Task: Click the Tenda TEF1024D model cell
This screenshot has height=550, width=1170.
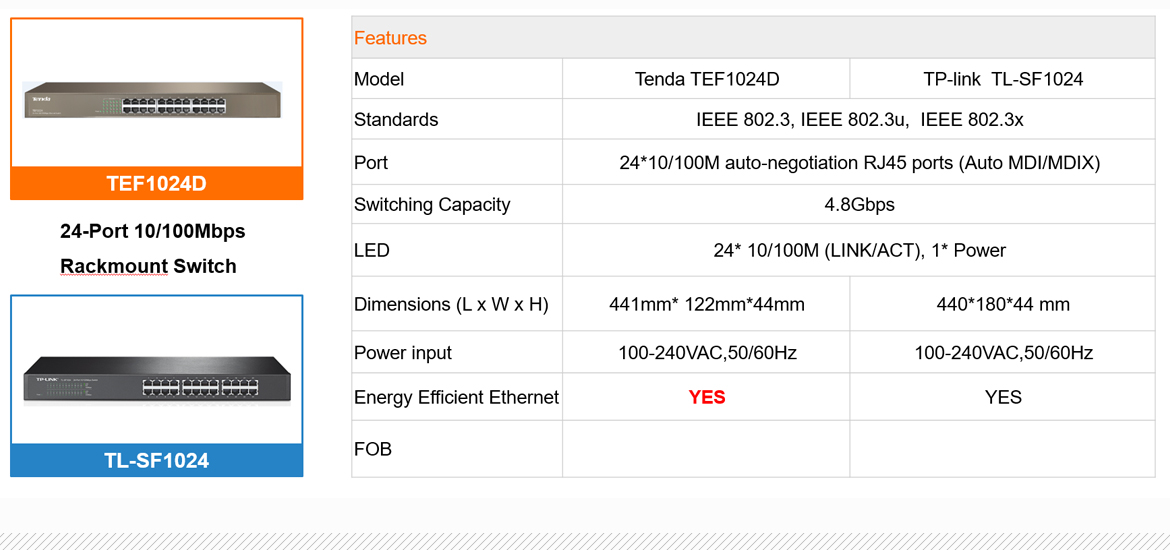Action: 706,79
